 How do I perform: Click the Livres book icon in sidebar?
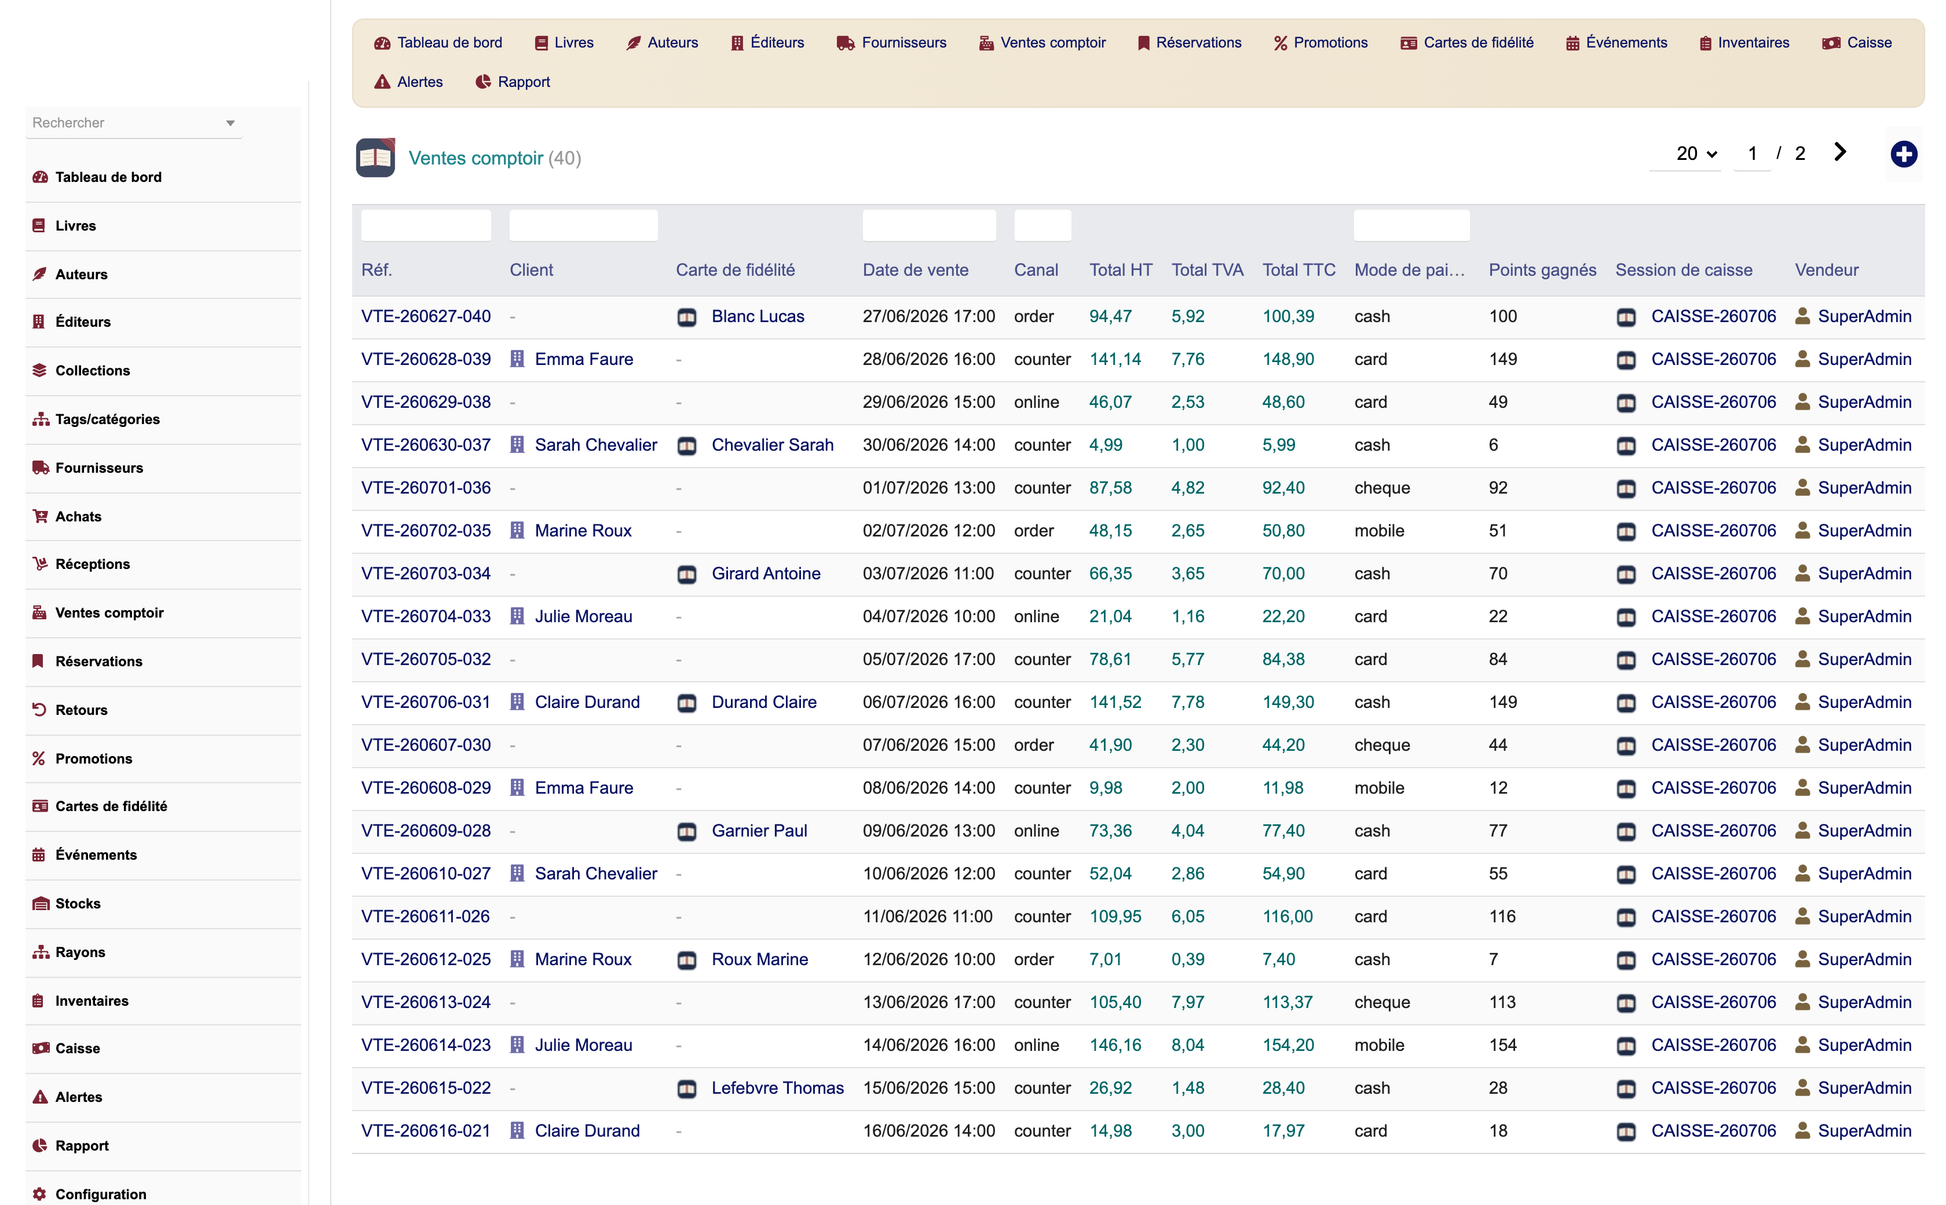39,226
